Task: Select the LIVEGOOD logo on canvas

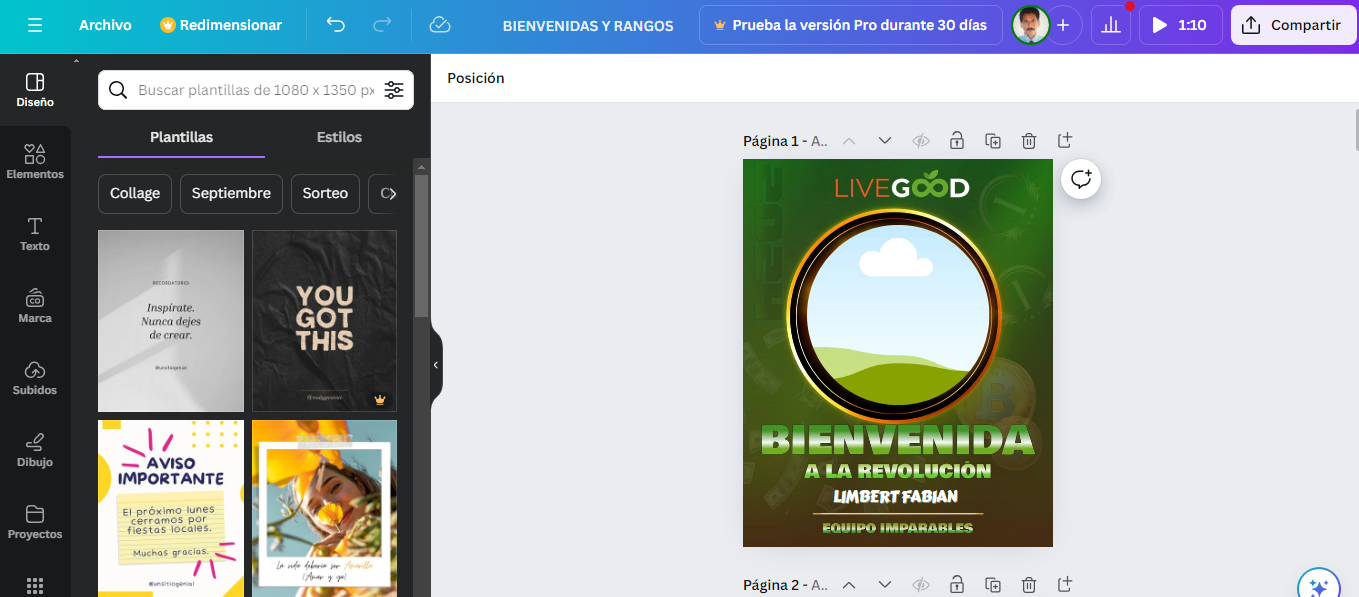Action: coord(902,186)
